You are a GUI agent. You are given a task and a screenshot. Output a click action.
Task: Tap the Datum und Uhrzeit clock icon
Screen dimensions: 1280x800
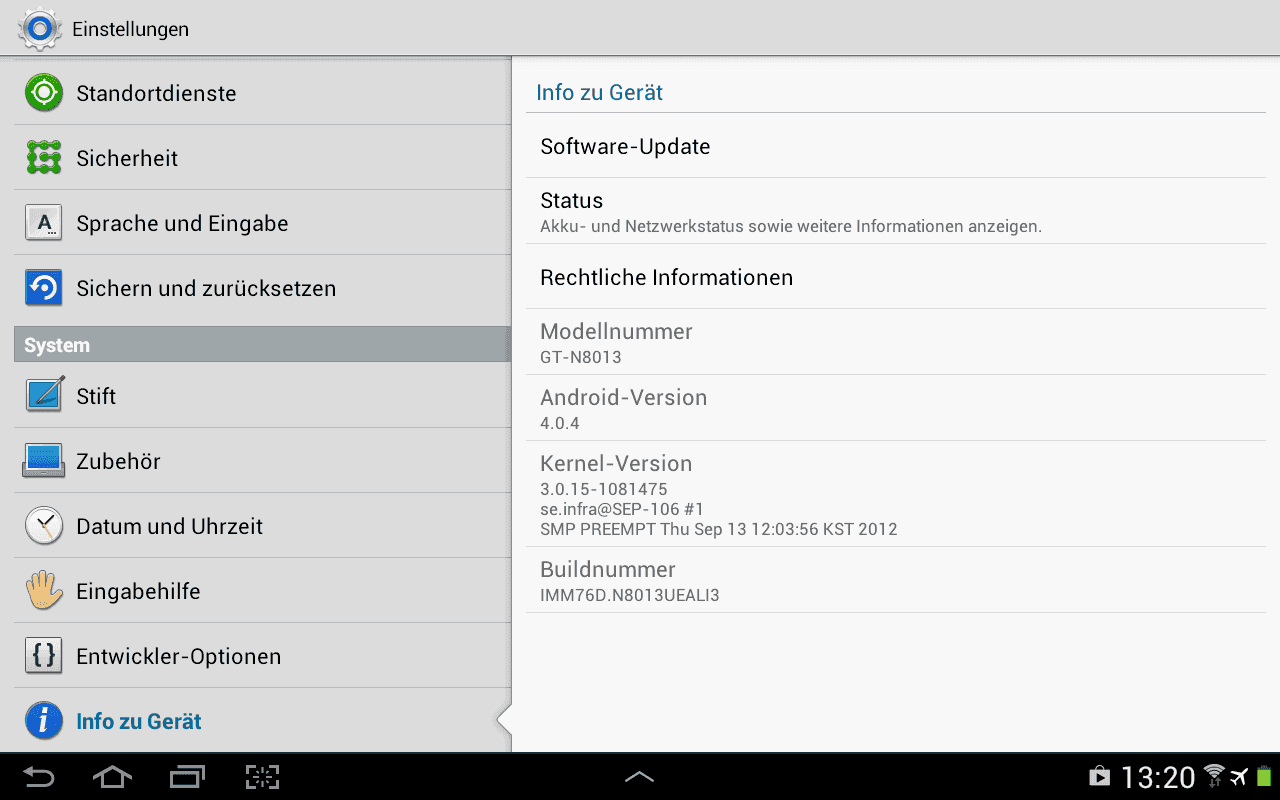tap(44, 526)
